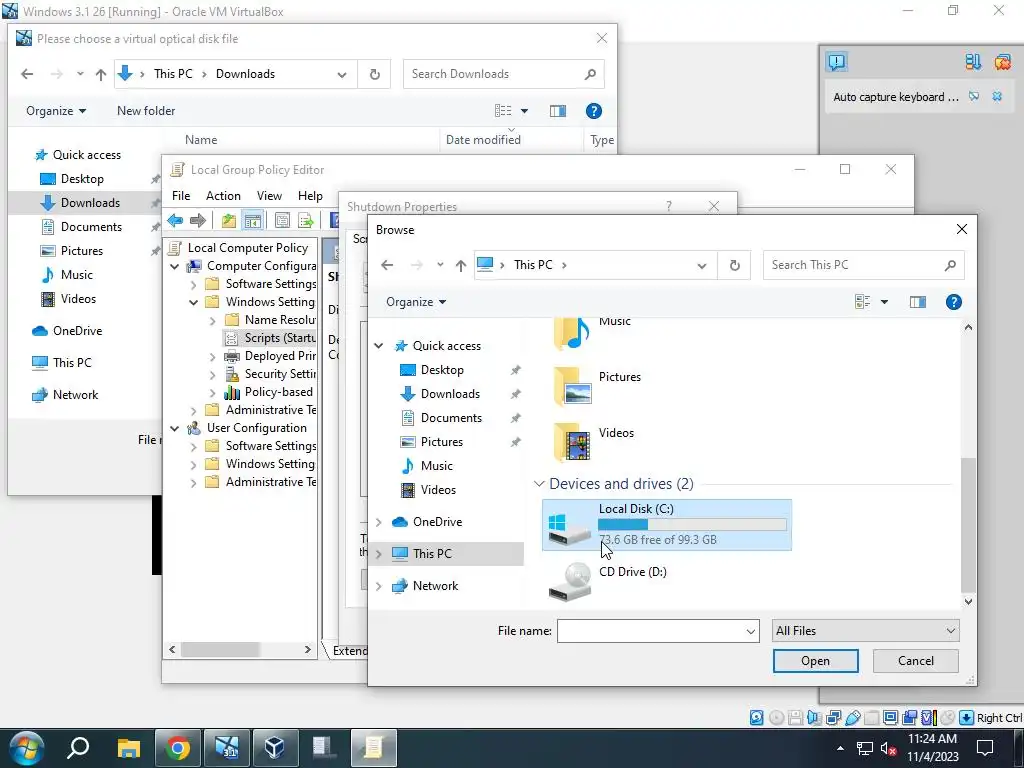Collapse Computer Configuration node in policy tree
1024x768 pixels.
[x=174, y=266]
